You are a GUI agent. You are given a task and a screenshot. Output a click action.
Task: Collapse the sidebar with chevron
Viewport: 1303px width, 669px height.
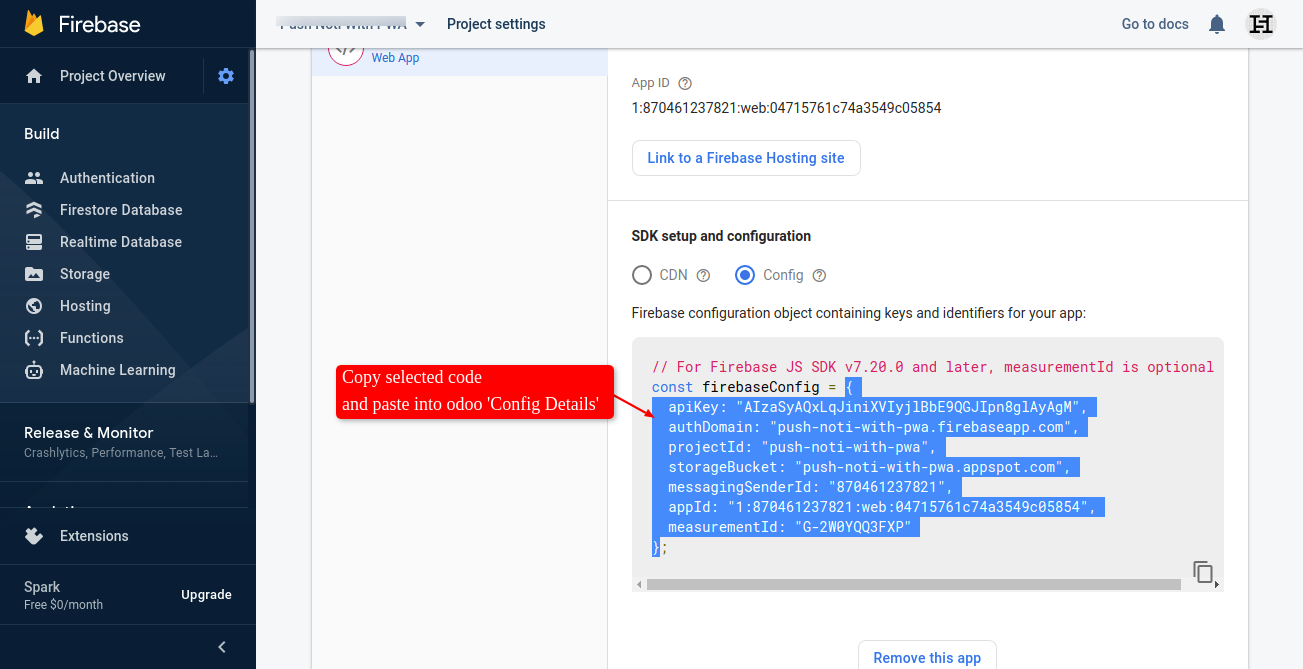tap(222, 647)
